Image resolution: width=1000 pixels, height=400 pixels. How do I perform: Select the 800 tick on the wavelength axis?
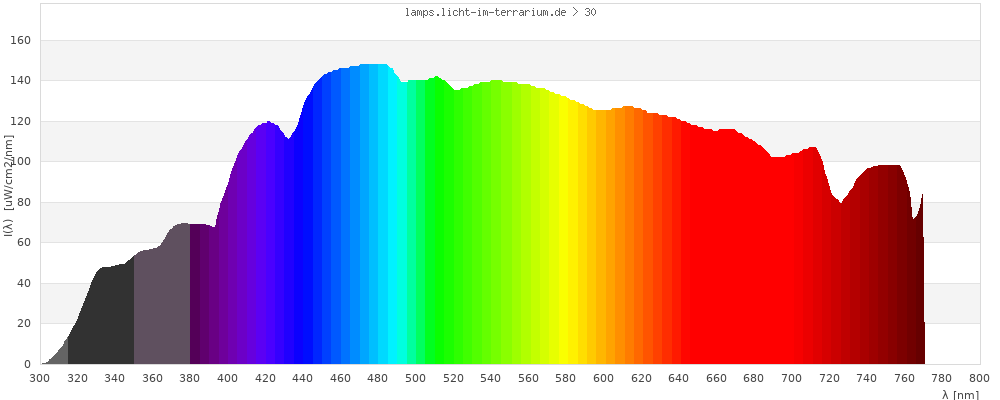[x=979, y=378]
